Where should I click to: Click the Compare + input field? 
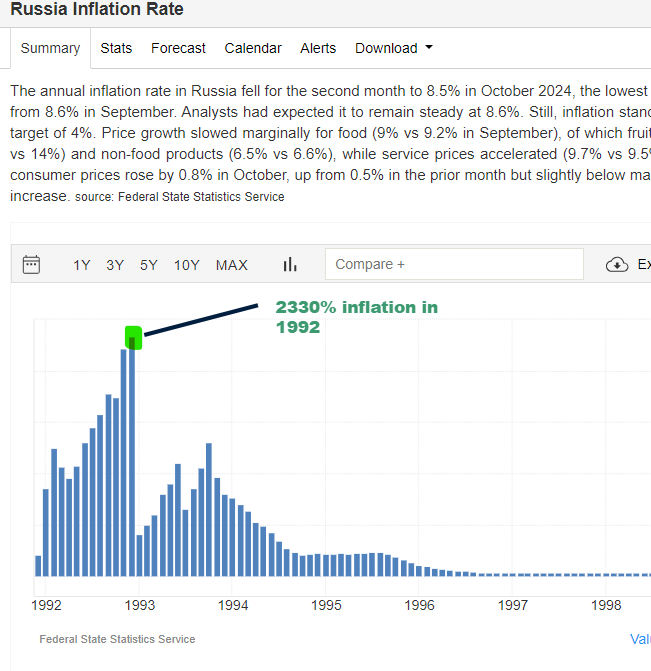tap(454, 264)
